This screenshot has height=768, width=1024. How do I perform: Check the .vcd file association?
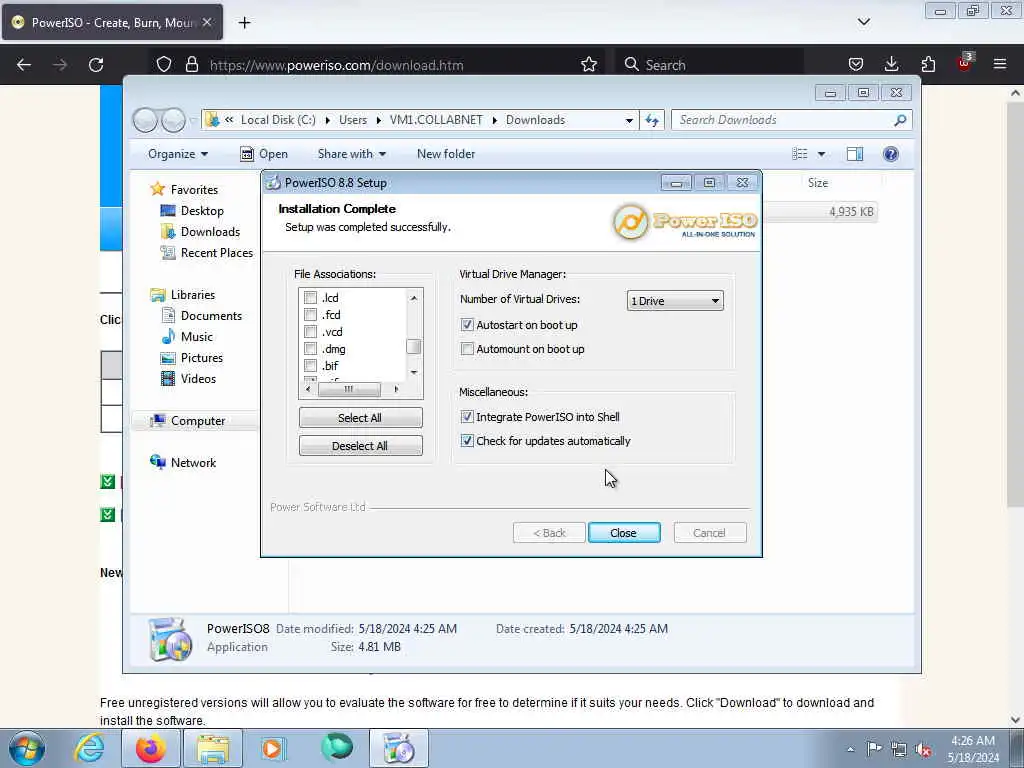311,332
